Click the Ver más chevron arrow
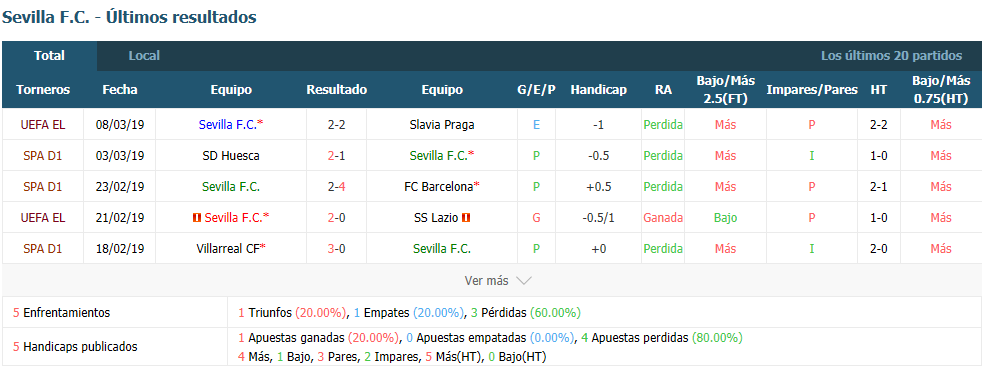This screenshot has height=371, width=982. (524, 281)
